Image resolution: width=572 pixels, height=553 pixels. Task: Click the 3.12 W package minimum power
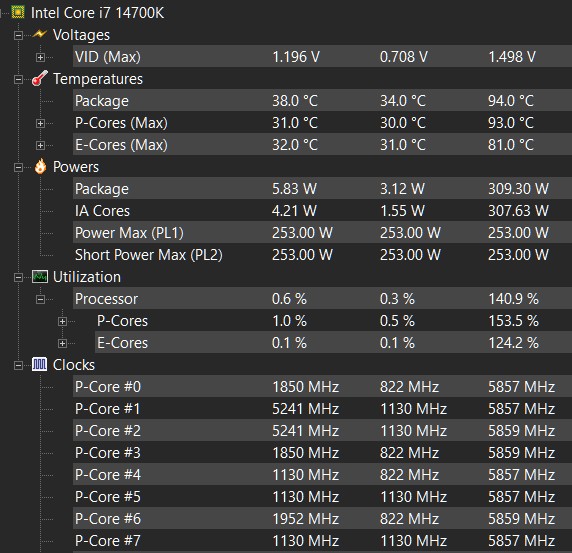(x=402, y=189)
